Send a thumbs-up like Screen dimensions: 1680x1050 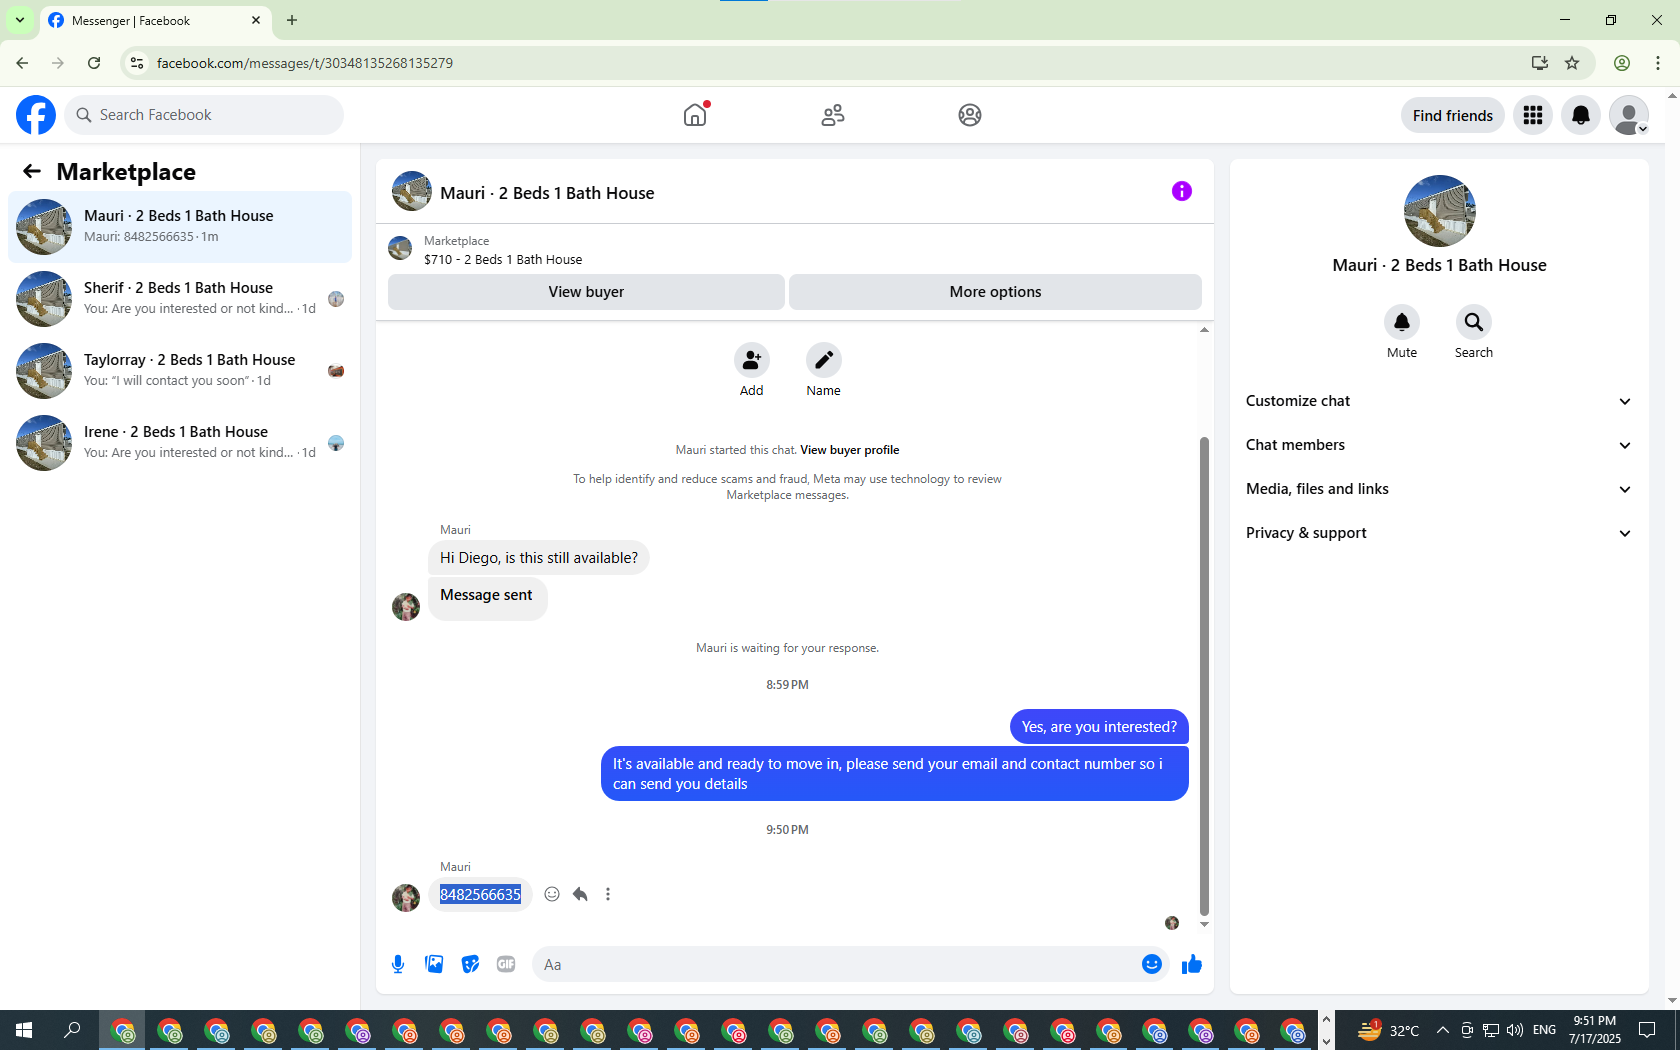pos(1192,964)
